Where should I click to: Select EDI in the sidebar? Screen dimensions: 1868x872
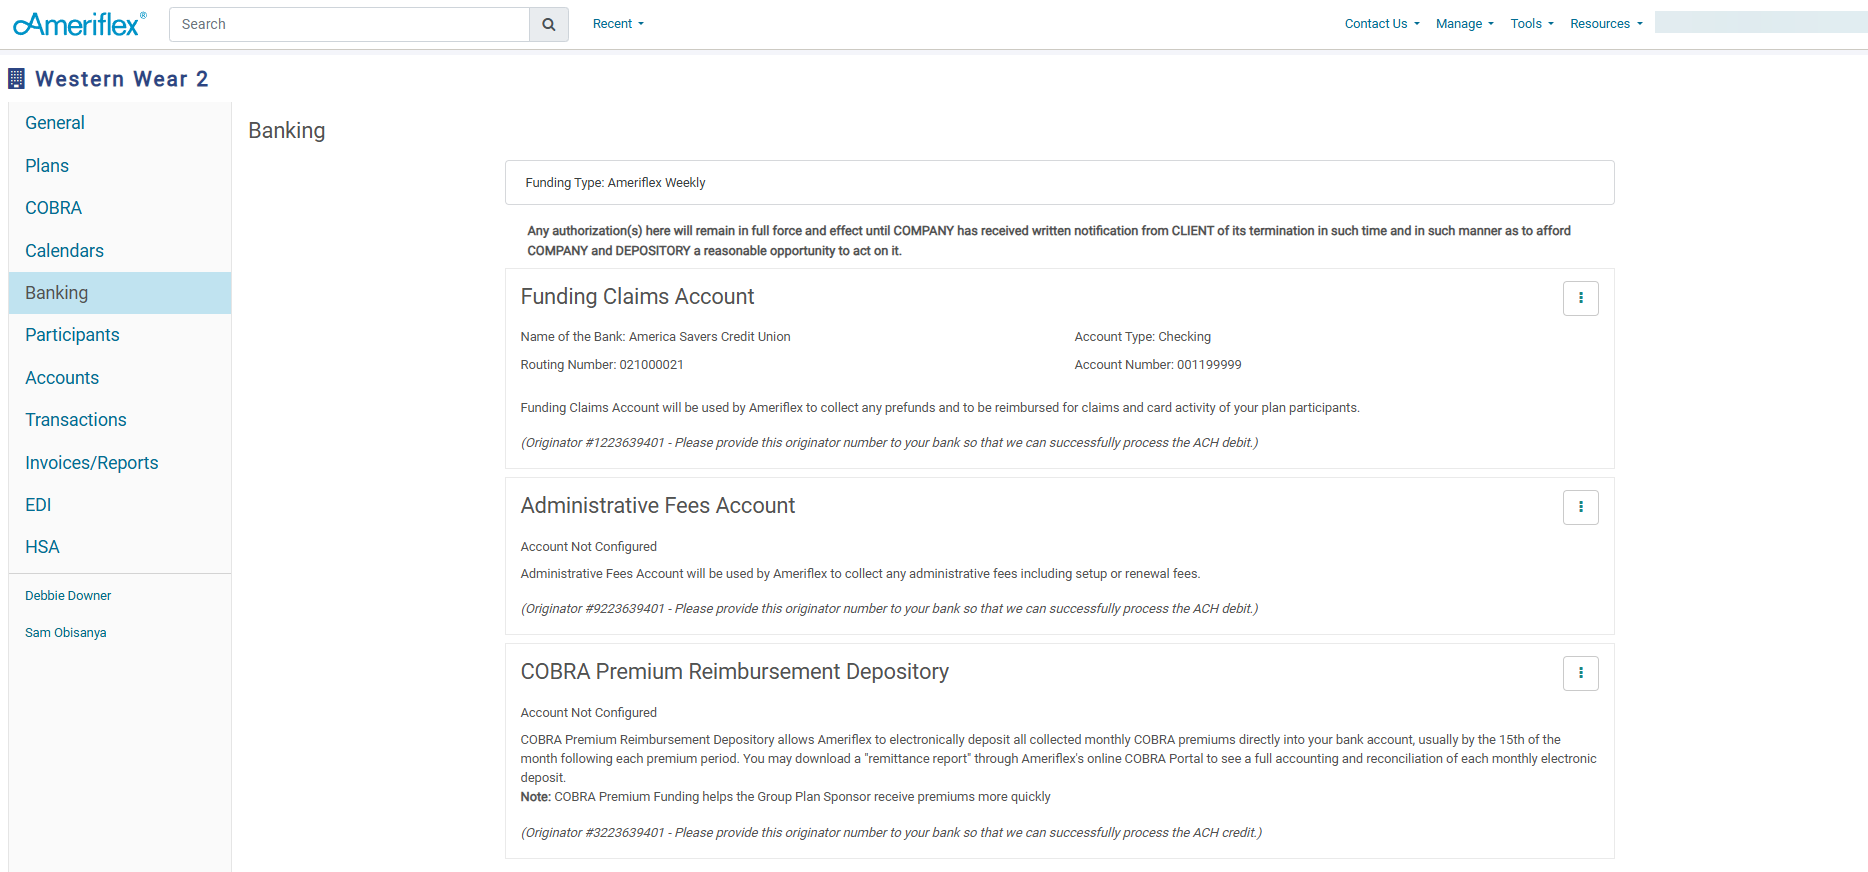(x=120, y=505)
